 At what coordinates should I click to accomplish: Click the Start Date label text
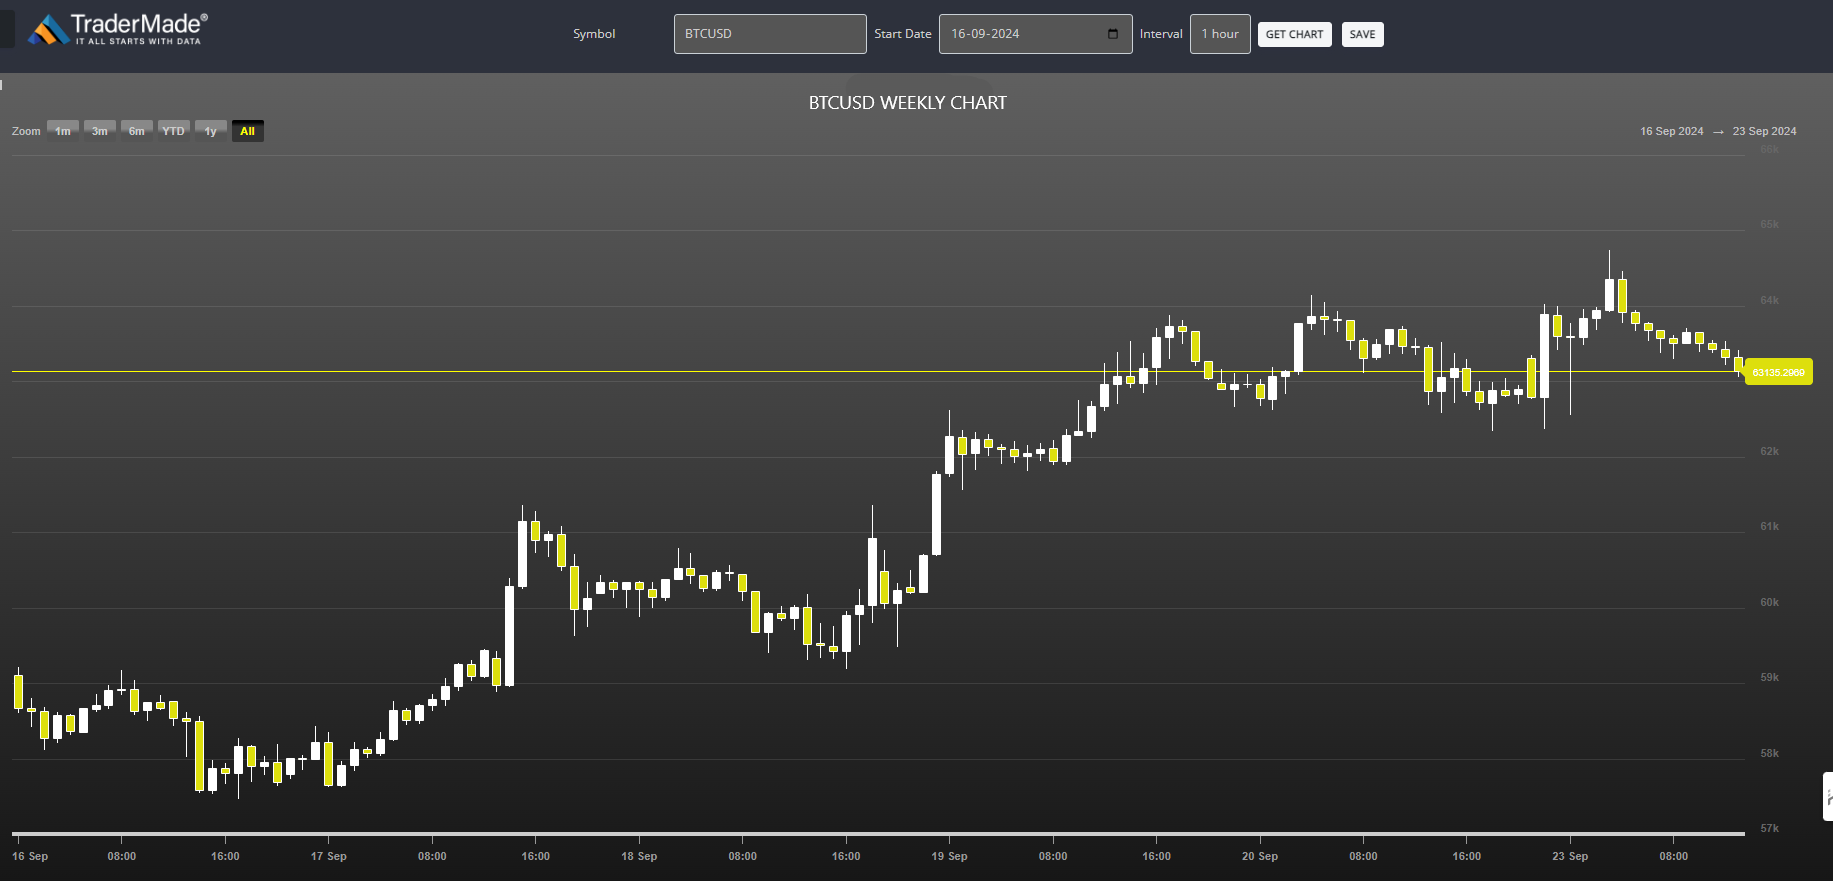903,34
